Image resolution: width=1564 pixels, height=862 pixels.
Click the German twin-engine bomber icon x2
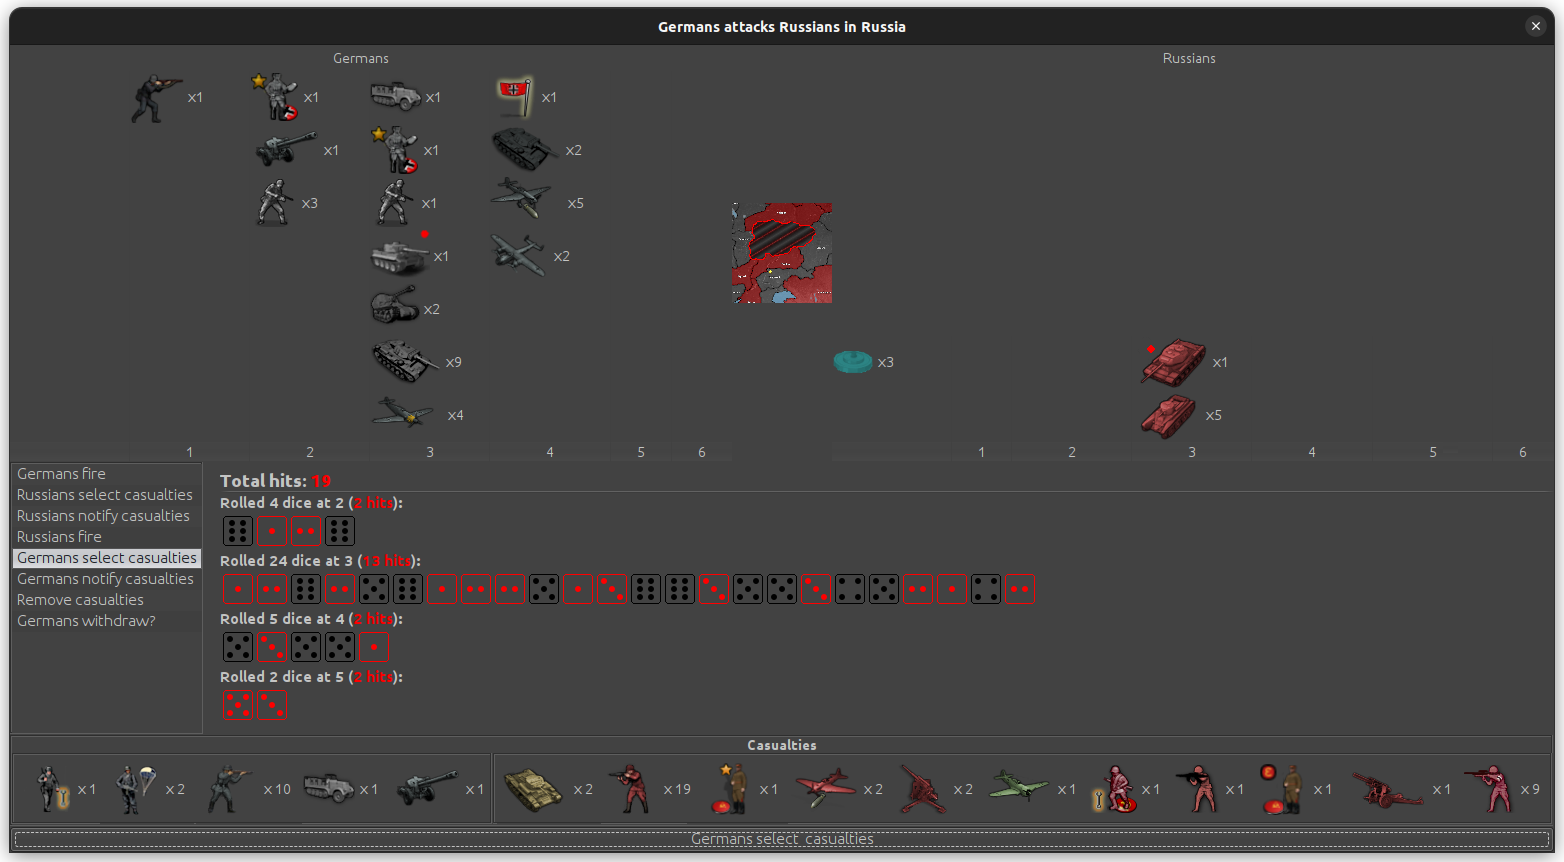pyautogui.click(x=519, y=256)
